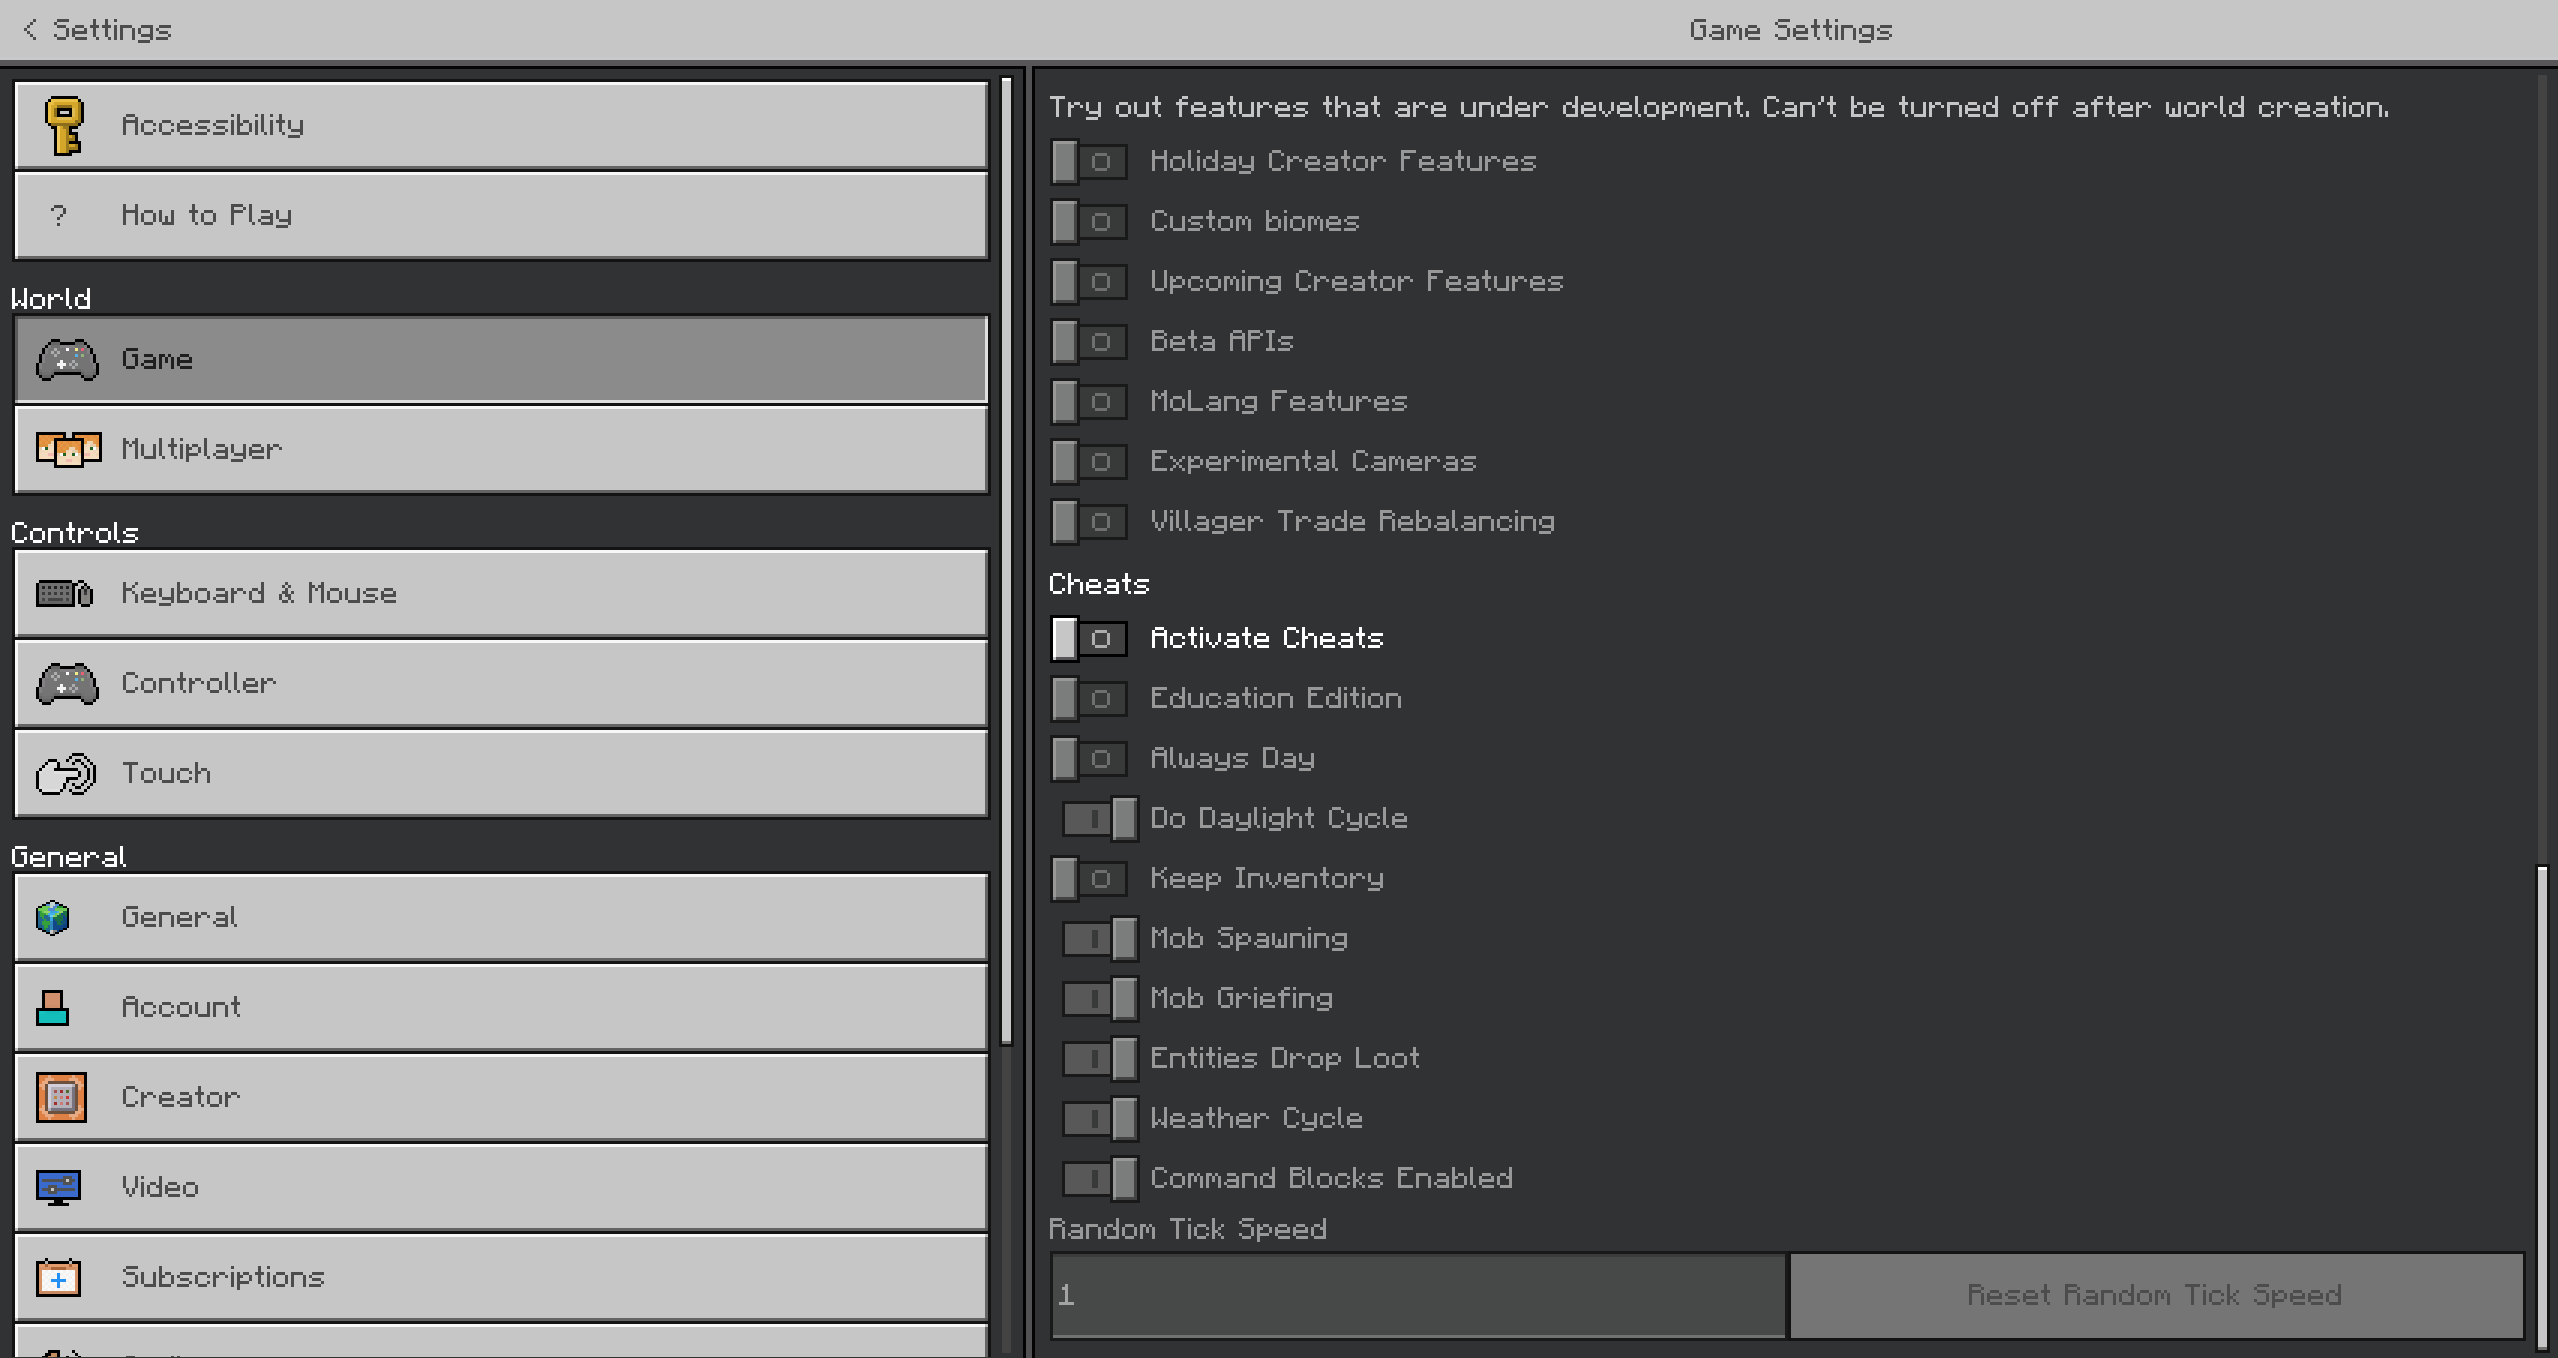The image size is (2558, 1358).
Task: Go back using the Settings arrow
Action: [x=31, y=30]
